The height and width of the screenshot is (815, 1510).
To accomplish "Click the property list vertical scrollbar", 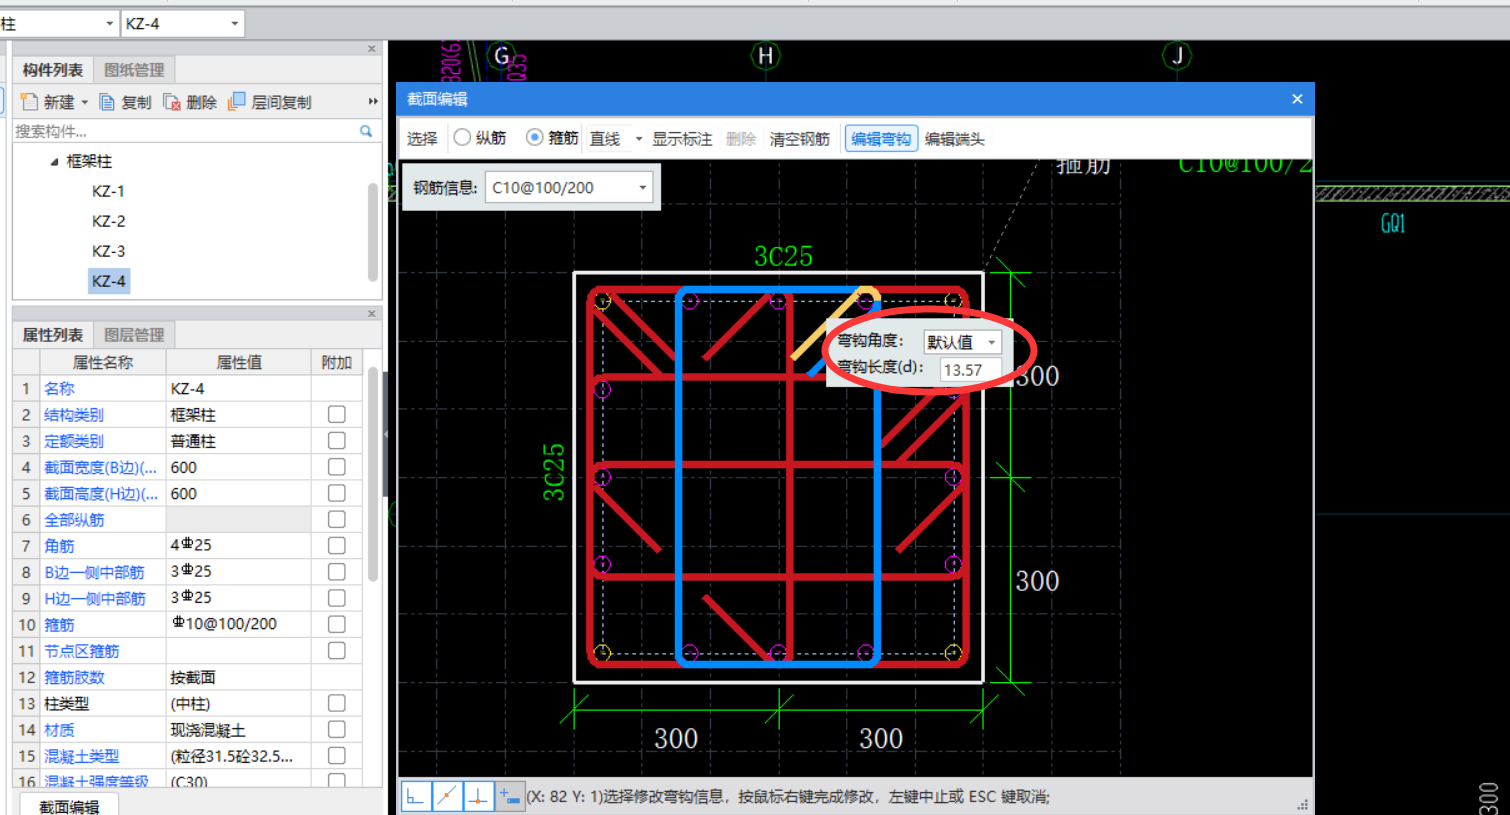I will pos(374,475).
